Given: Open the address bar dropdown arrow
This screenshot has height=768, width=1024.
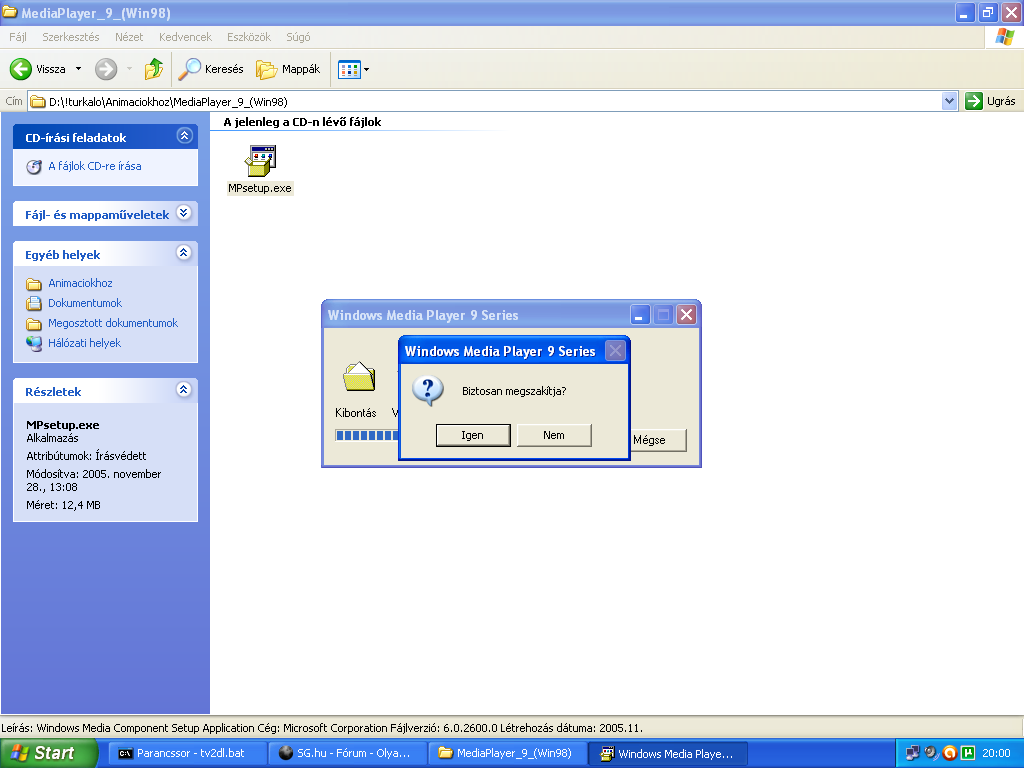Looking at the screenshot, I should (950, 101).
